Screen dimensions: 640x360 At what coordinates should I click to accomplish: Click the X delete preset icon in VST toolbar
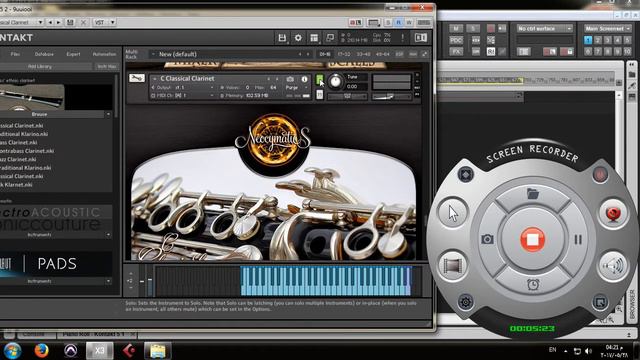(x=83, y=22)
